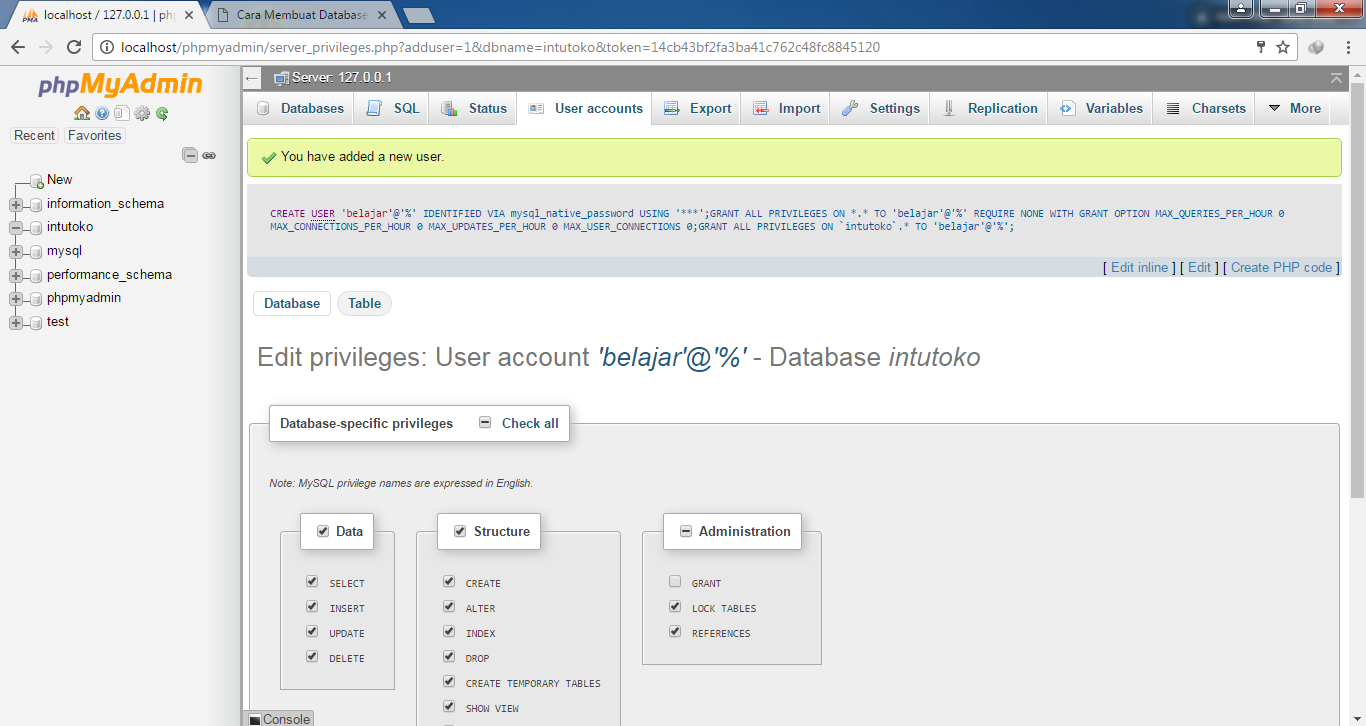
Task: Select the User accounts tab
Action: (585, 109)
